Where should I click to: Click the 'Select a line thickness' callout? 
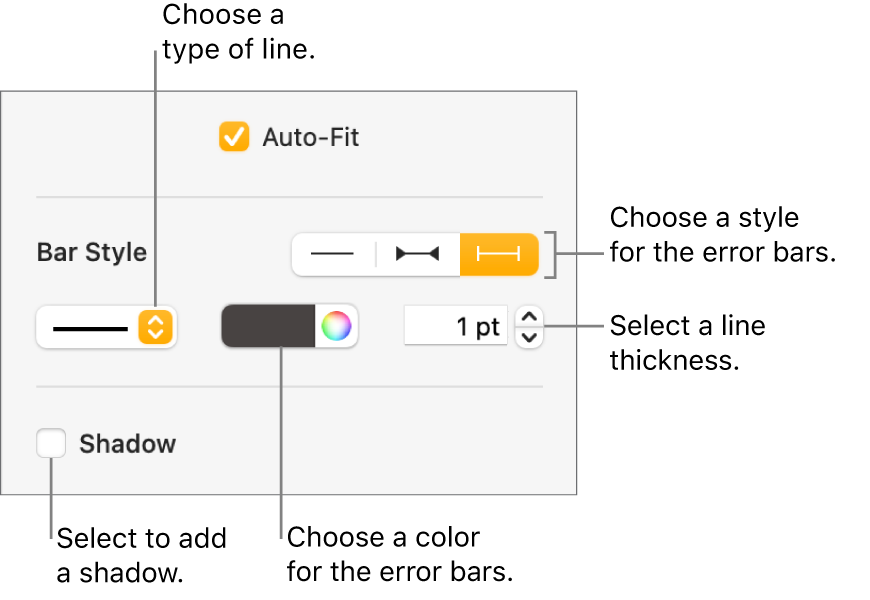point(687,342)
